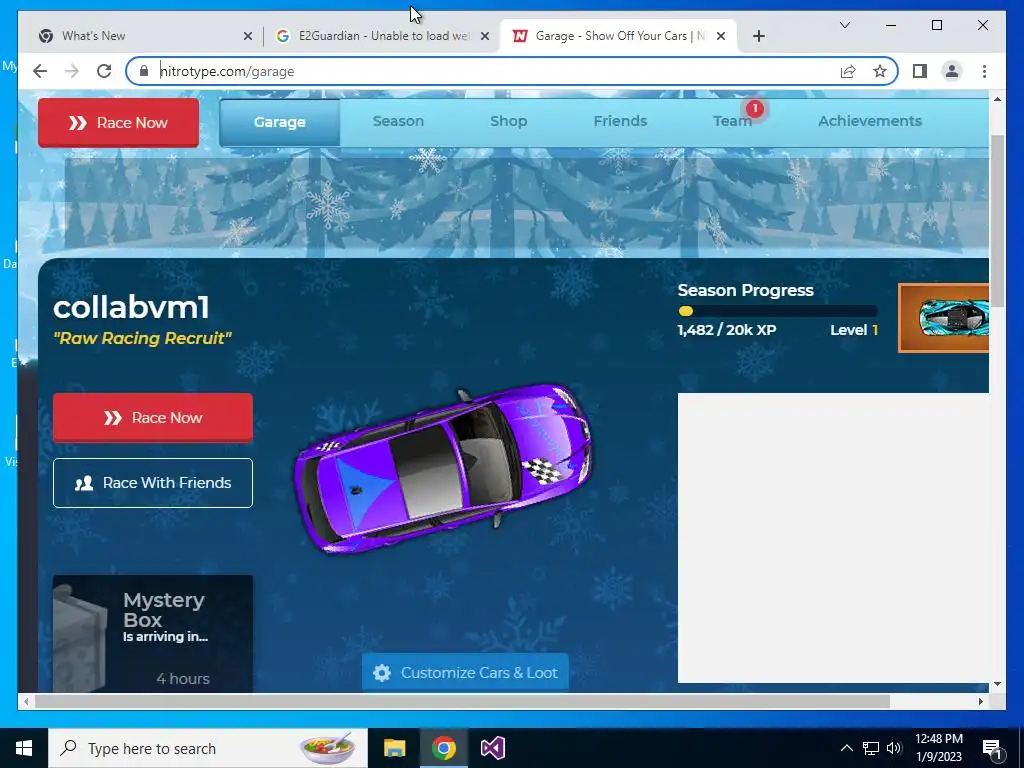The width and height of the screenshot is (1024, 768).
Task: Click the collabvm1 username text
Action: click(131, 308)
